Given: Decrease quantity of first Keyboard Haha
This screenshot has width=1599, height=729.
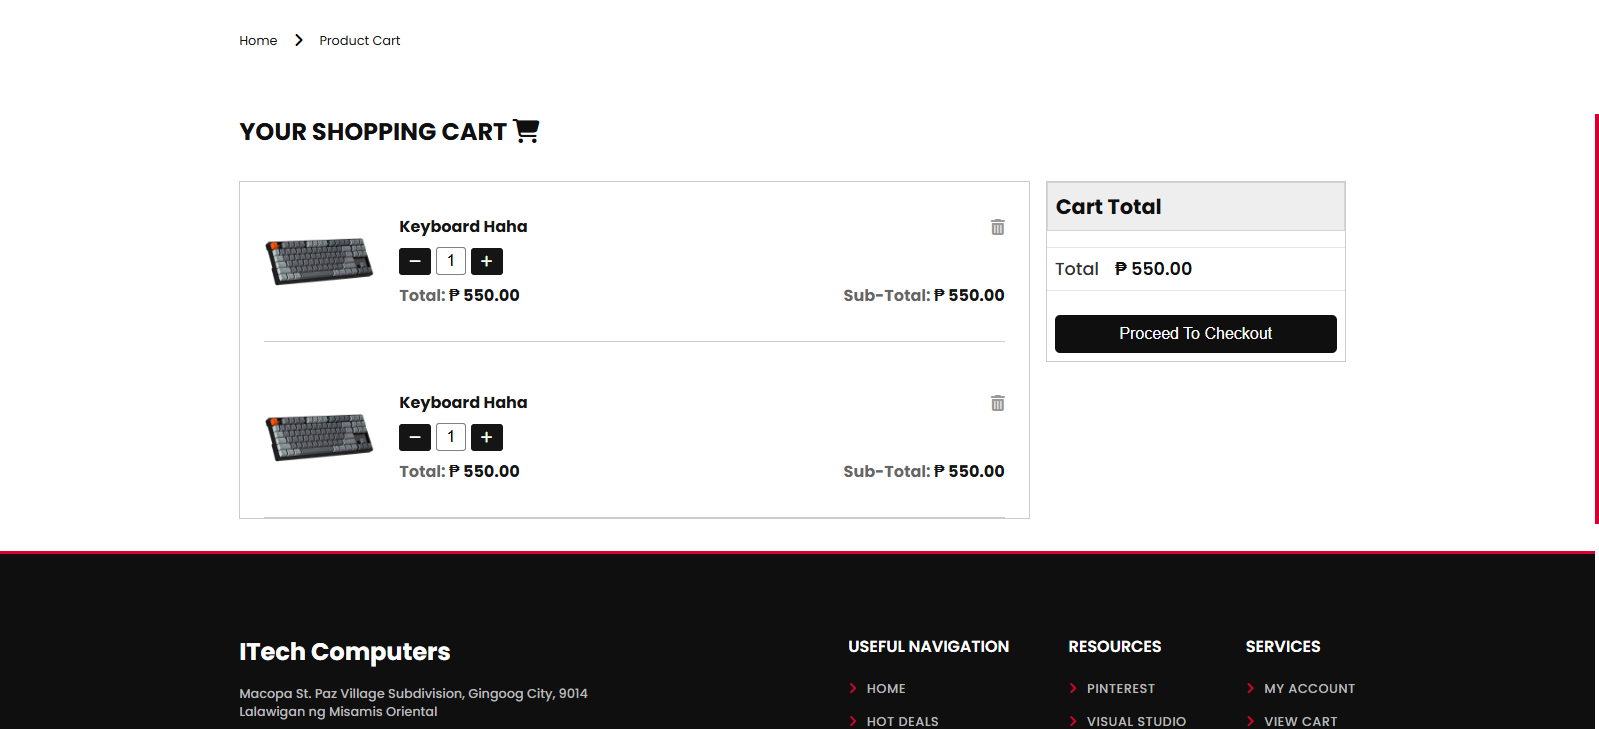Looking at the screenshot, I should (x=415, y=261).
